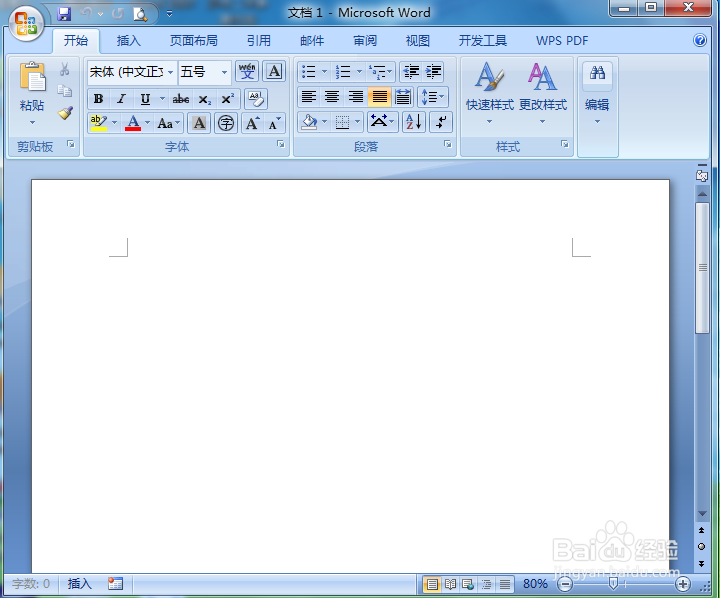This screenshot has height=598, width=720.
Task: Paste clipboard contents with the Paste icon
Action: click(x=32, y=77)
